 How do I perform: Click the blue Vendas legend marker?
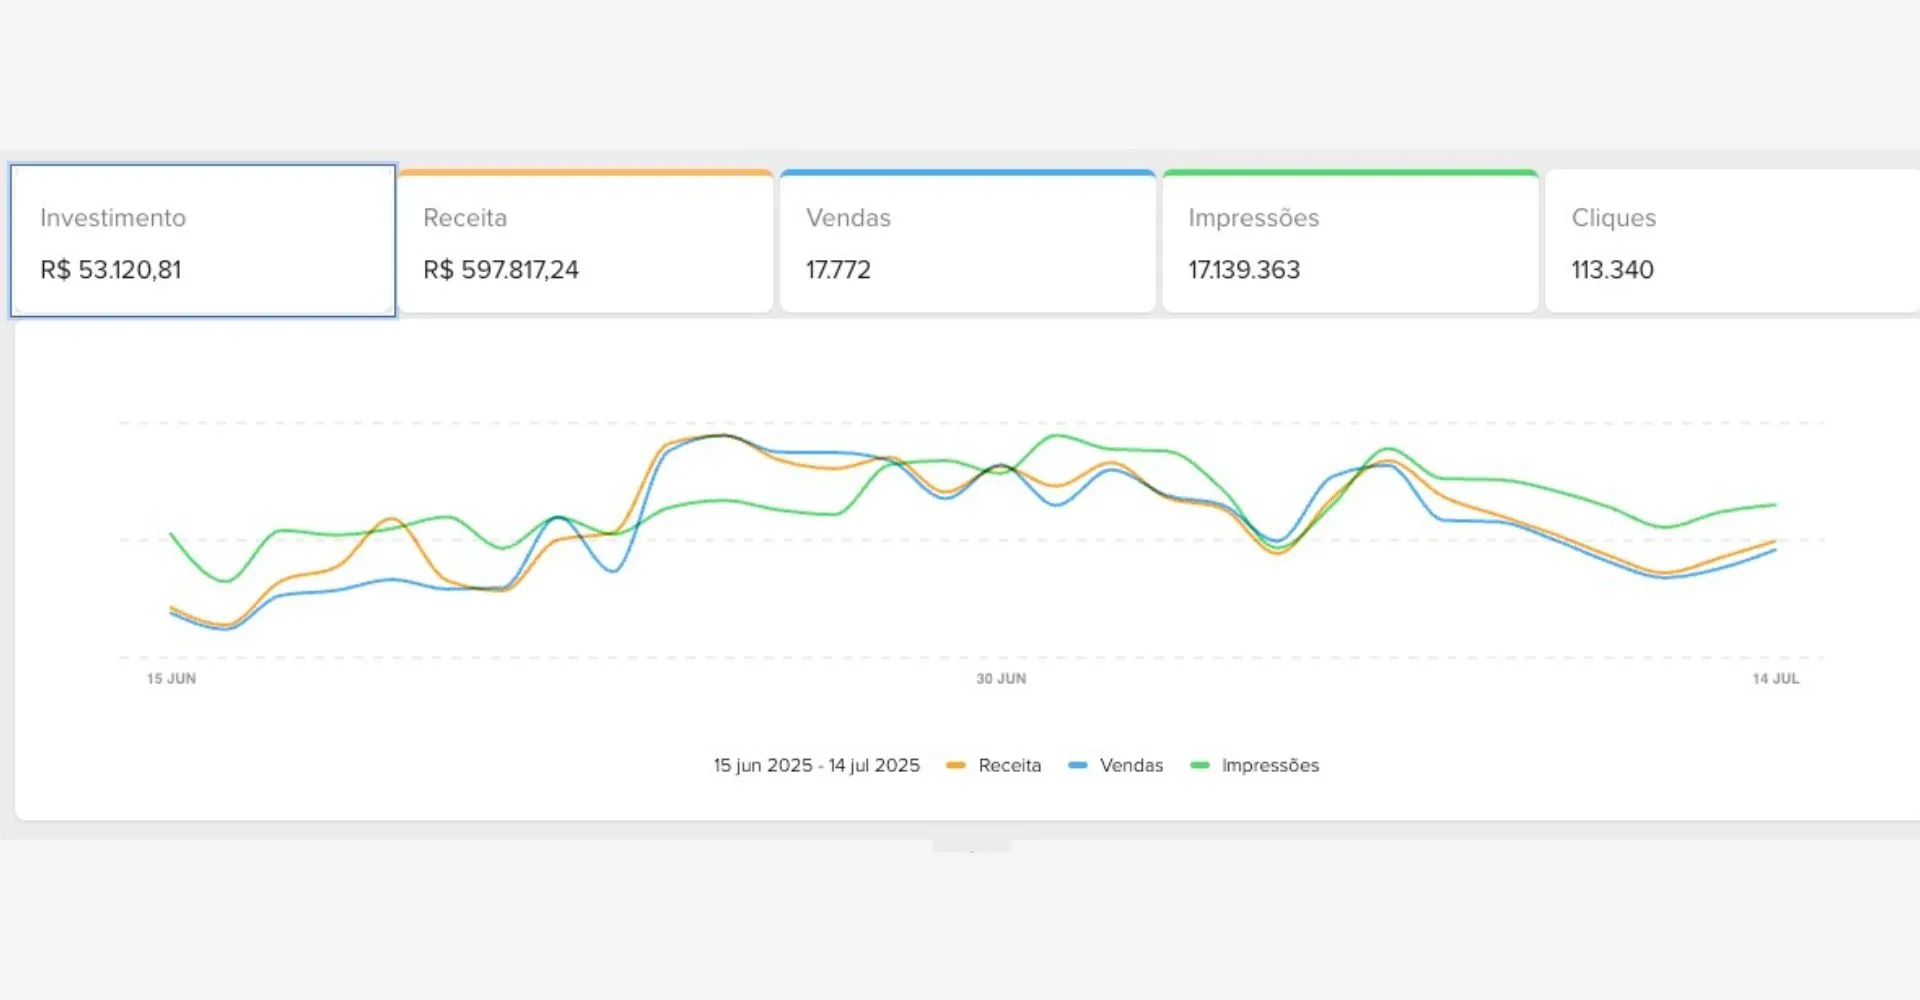coord(1077,766)
